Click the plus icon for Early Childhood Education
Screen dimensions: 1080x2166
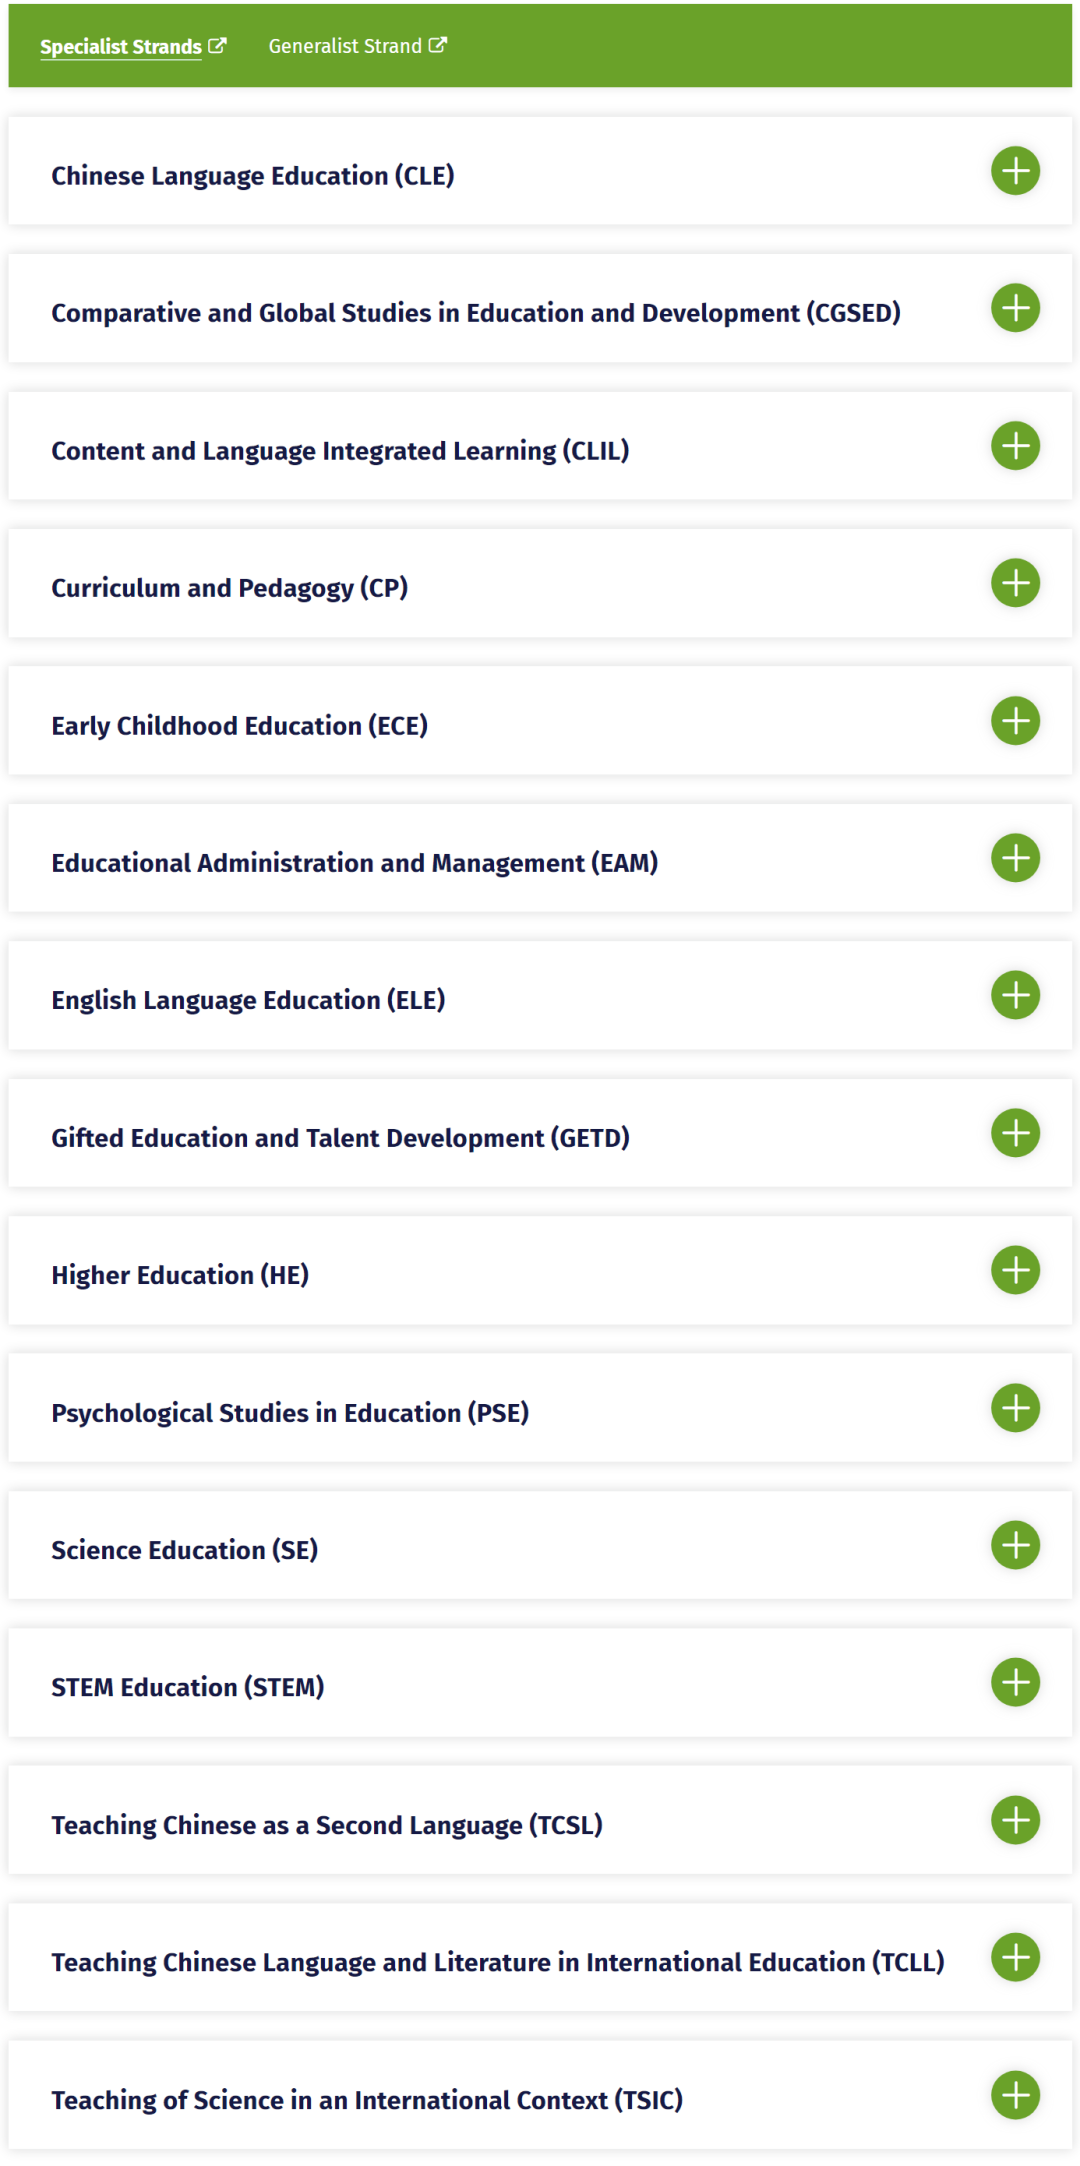(x=1015, y=721)
